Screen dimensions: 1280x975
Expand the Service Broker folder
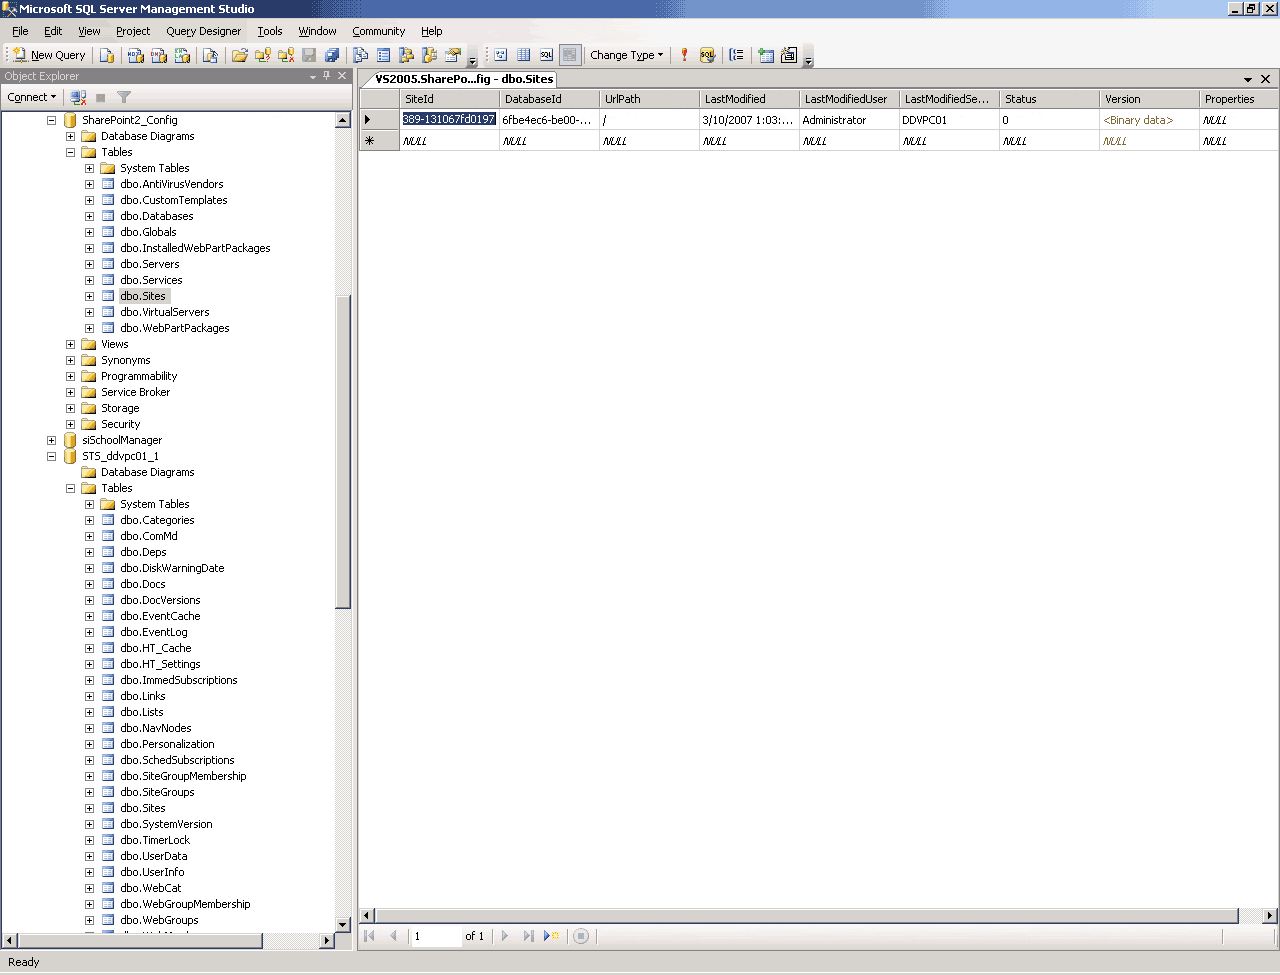70,392
